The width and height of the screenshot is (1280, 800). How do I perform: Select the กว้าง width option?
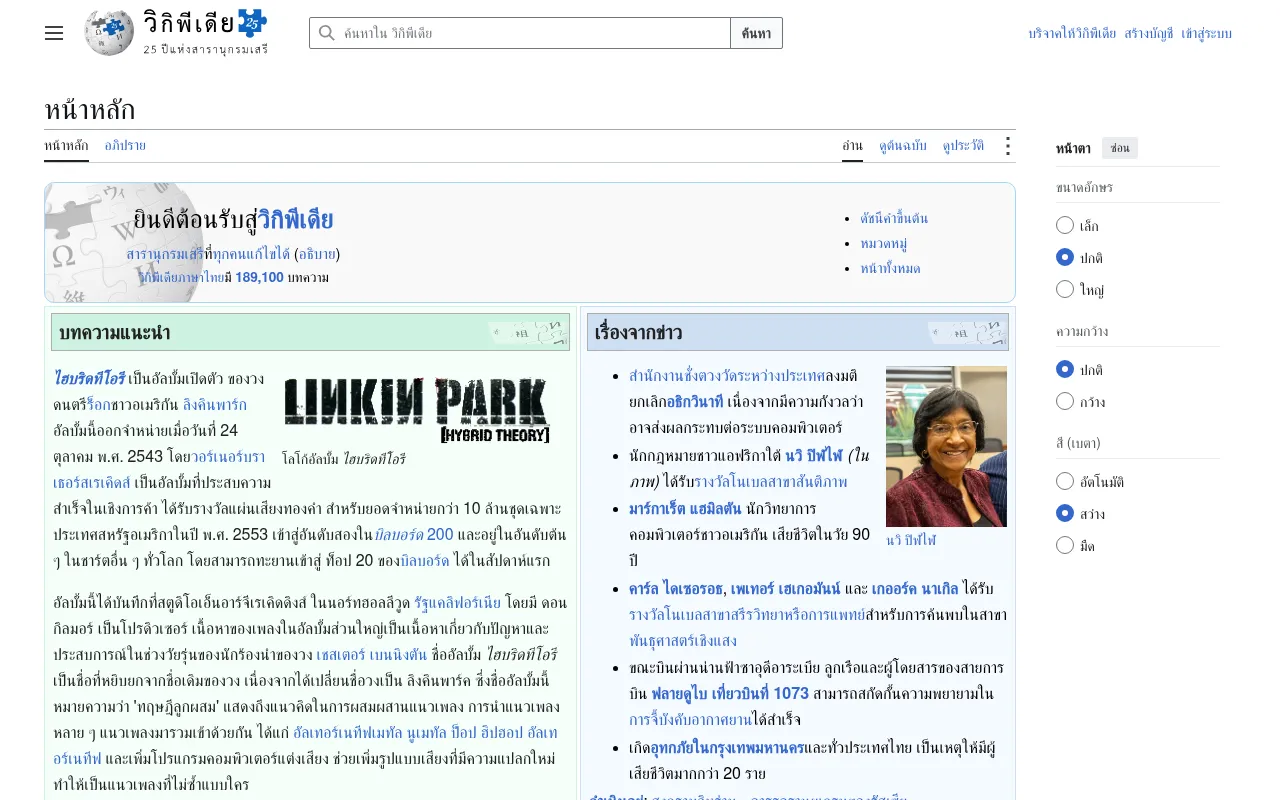tap(1065, 401)
